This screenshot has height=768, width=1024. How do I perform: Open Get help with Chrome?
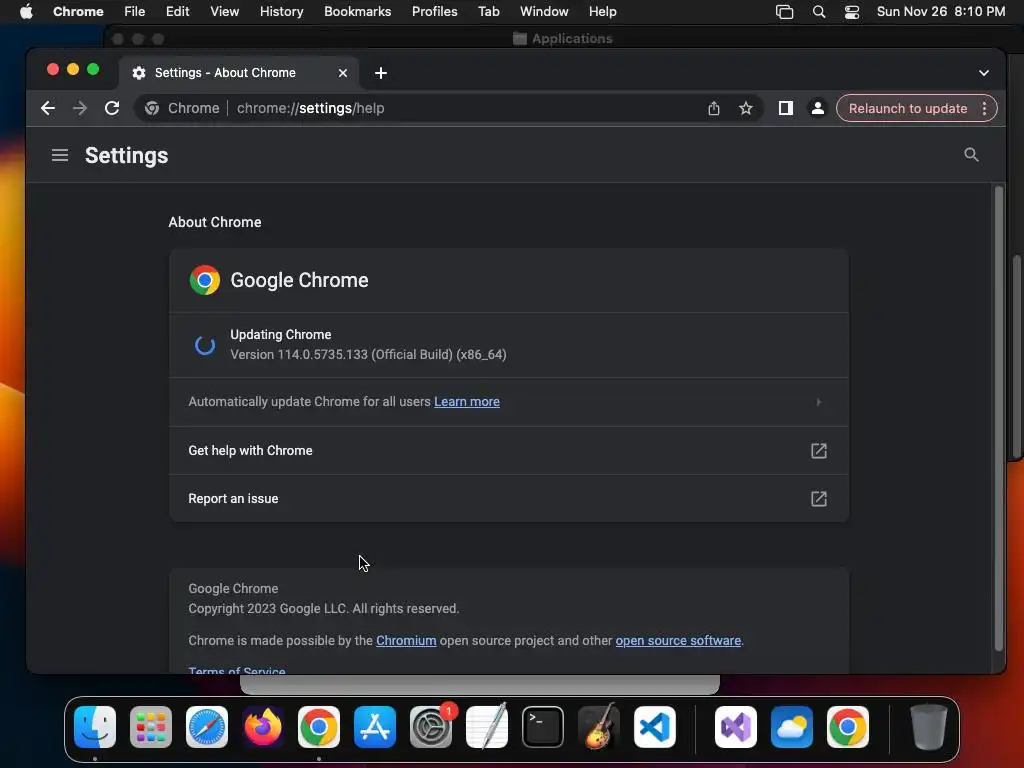509,451
